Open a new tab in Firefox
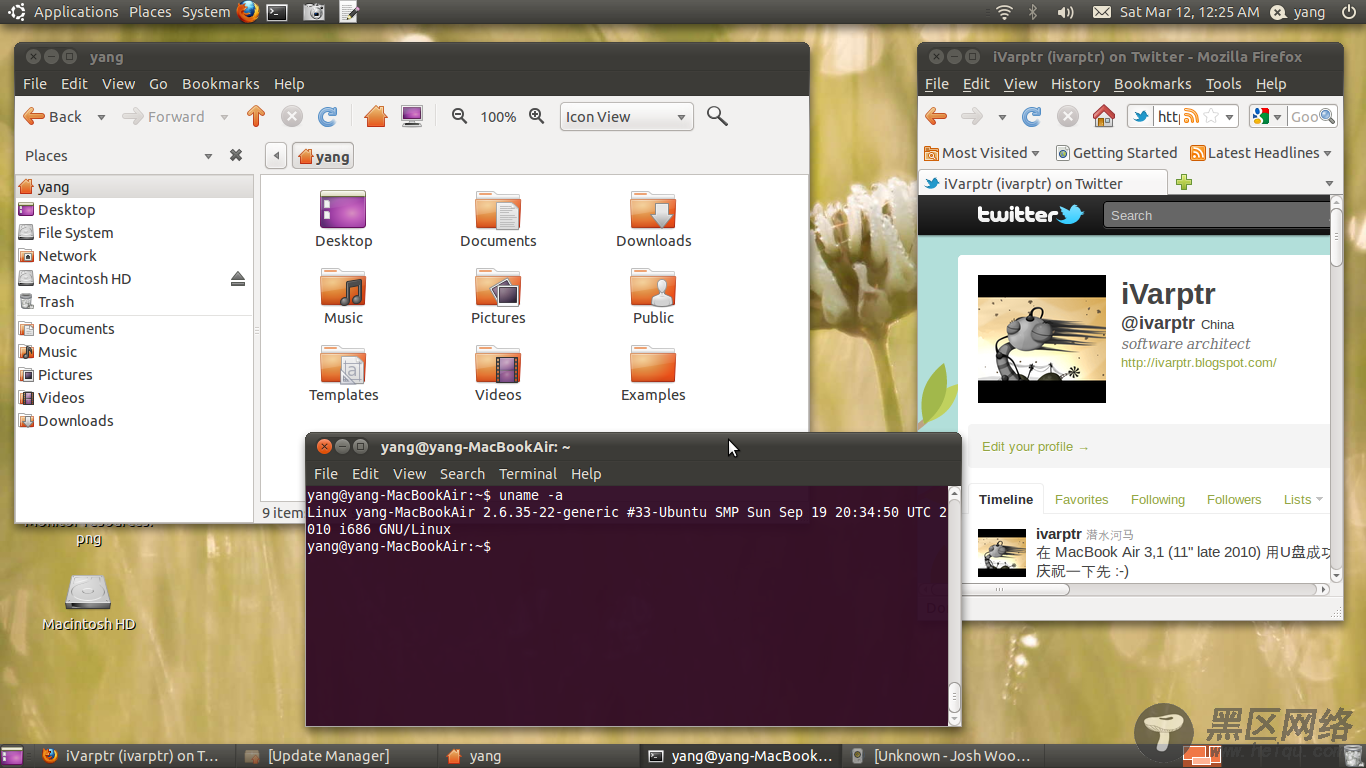 [x=1184, y=182]
